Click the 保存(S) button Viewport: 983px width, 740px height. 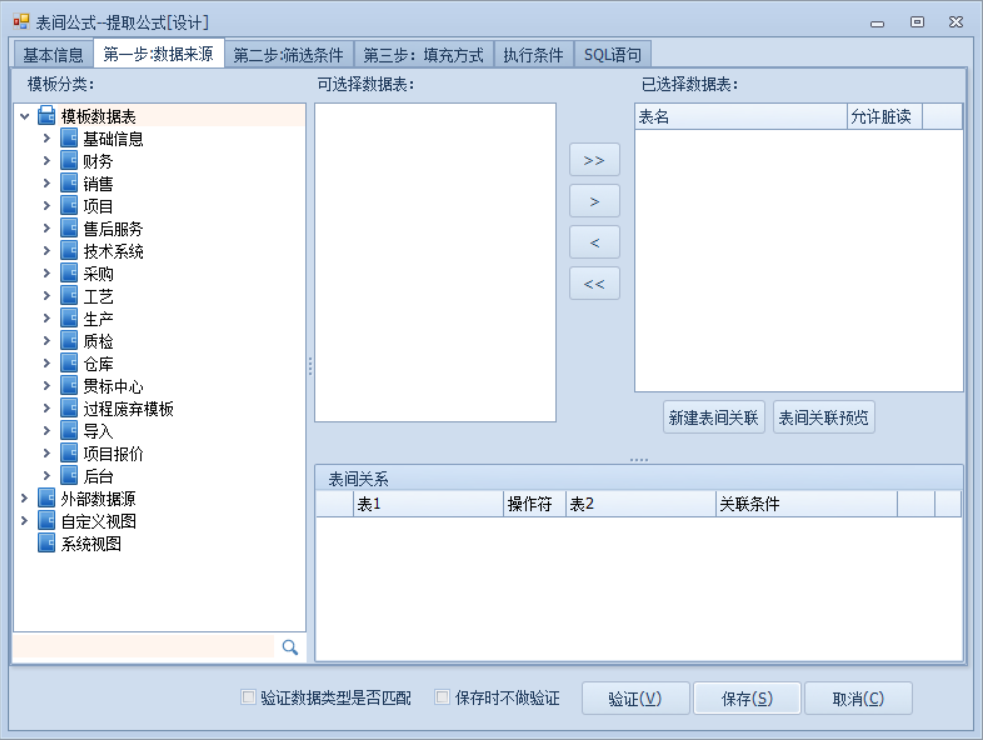pyautogui.click(x=746, y=699)
